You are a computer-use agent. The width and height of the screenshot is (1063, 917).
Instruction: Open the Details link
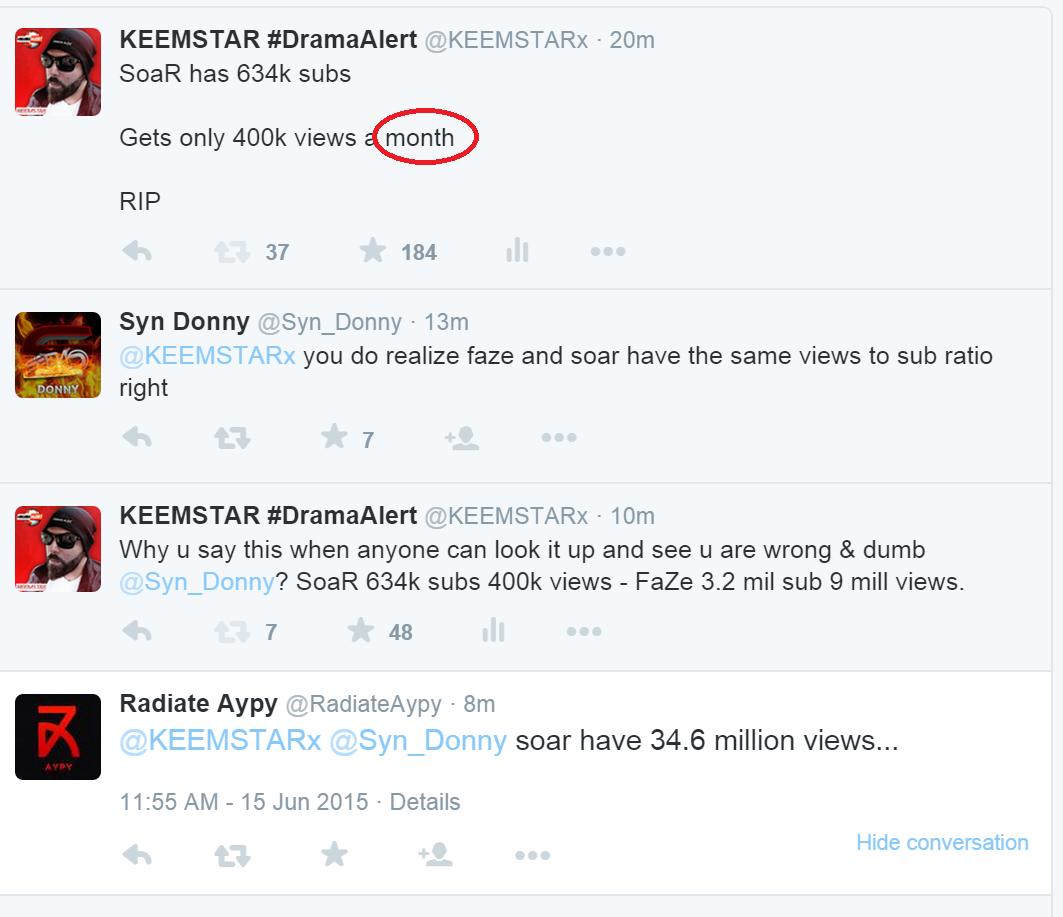pyautogui.click(x=425, y=802)
